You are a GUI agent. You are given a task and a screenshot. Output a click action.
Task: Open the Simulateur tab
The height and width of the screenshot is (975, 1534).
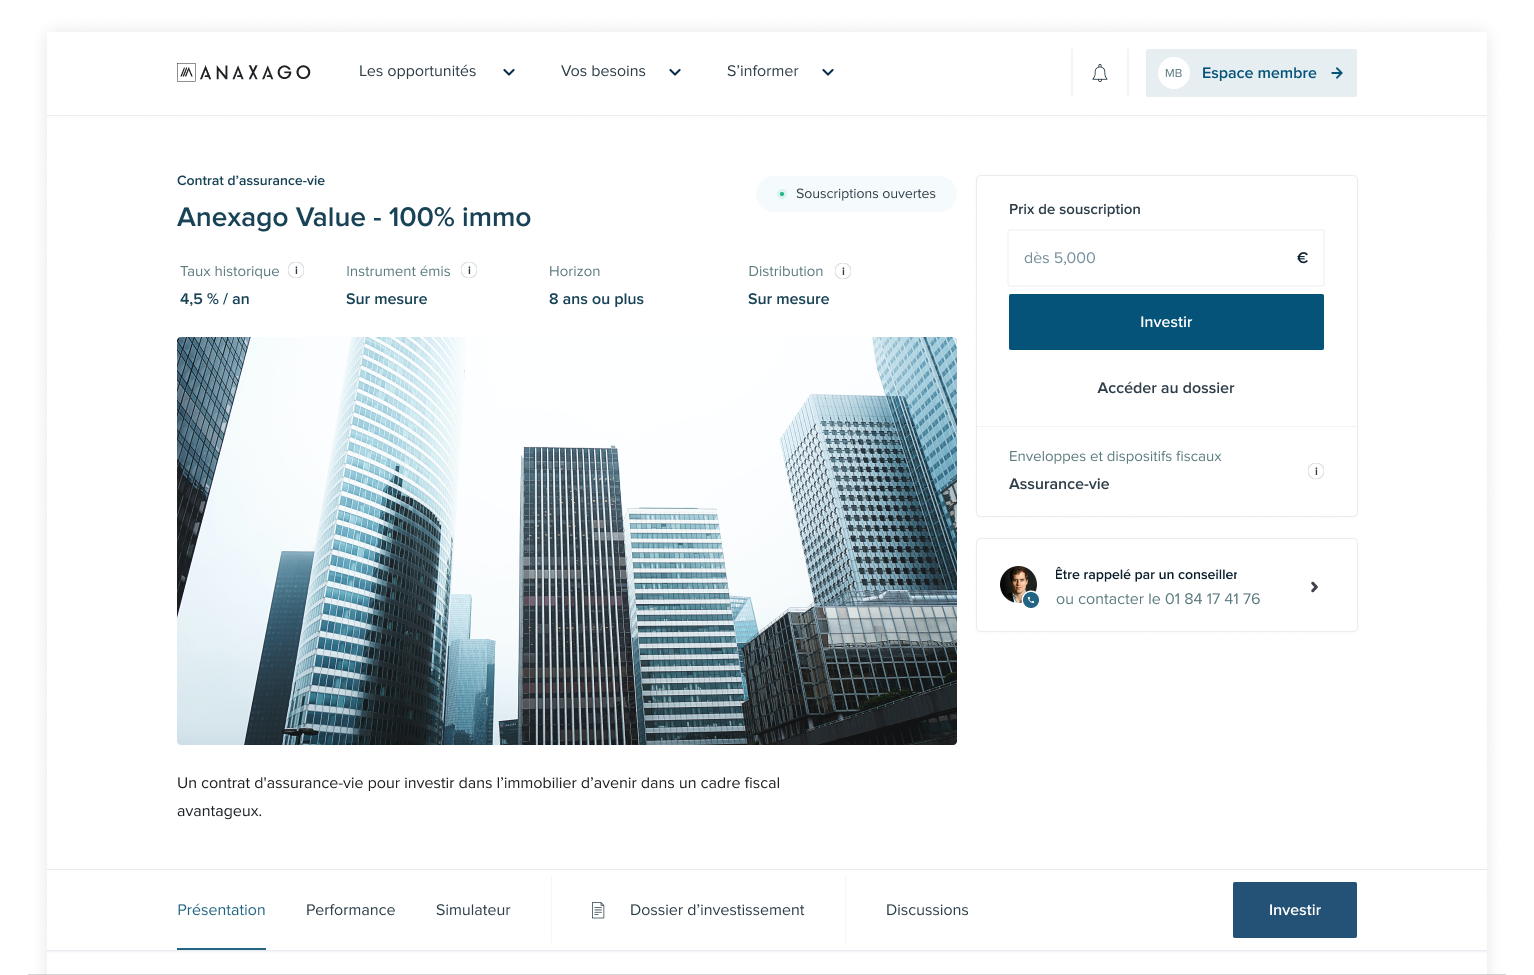coord(473,910)
